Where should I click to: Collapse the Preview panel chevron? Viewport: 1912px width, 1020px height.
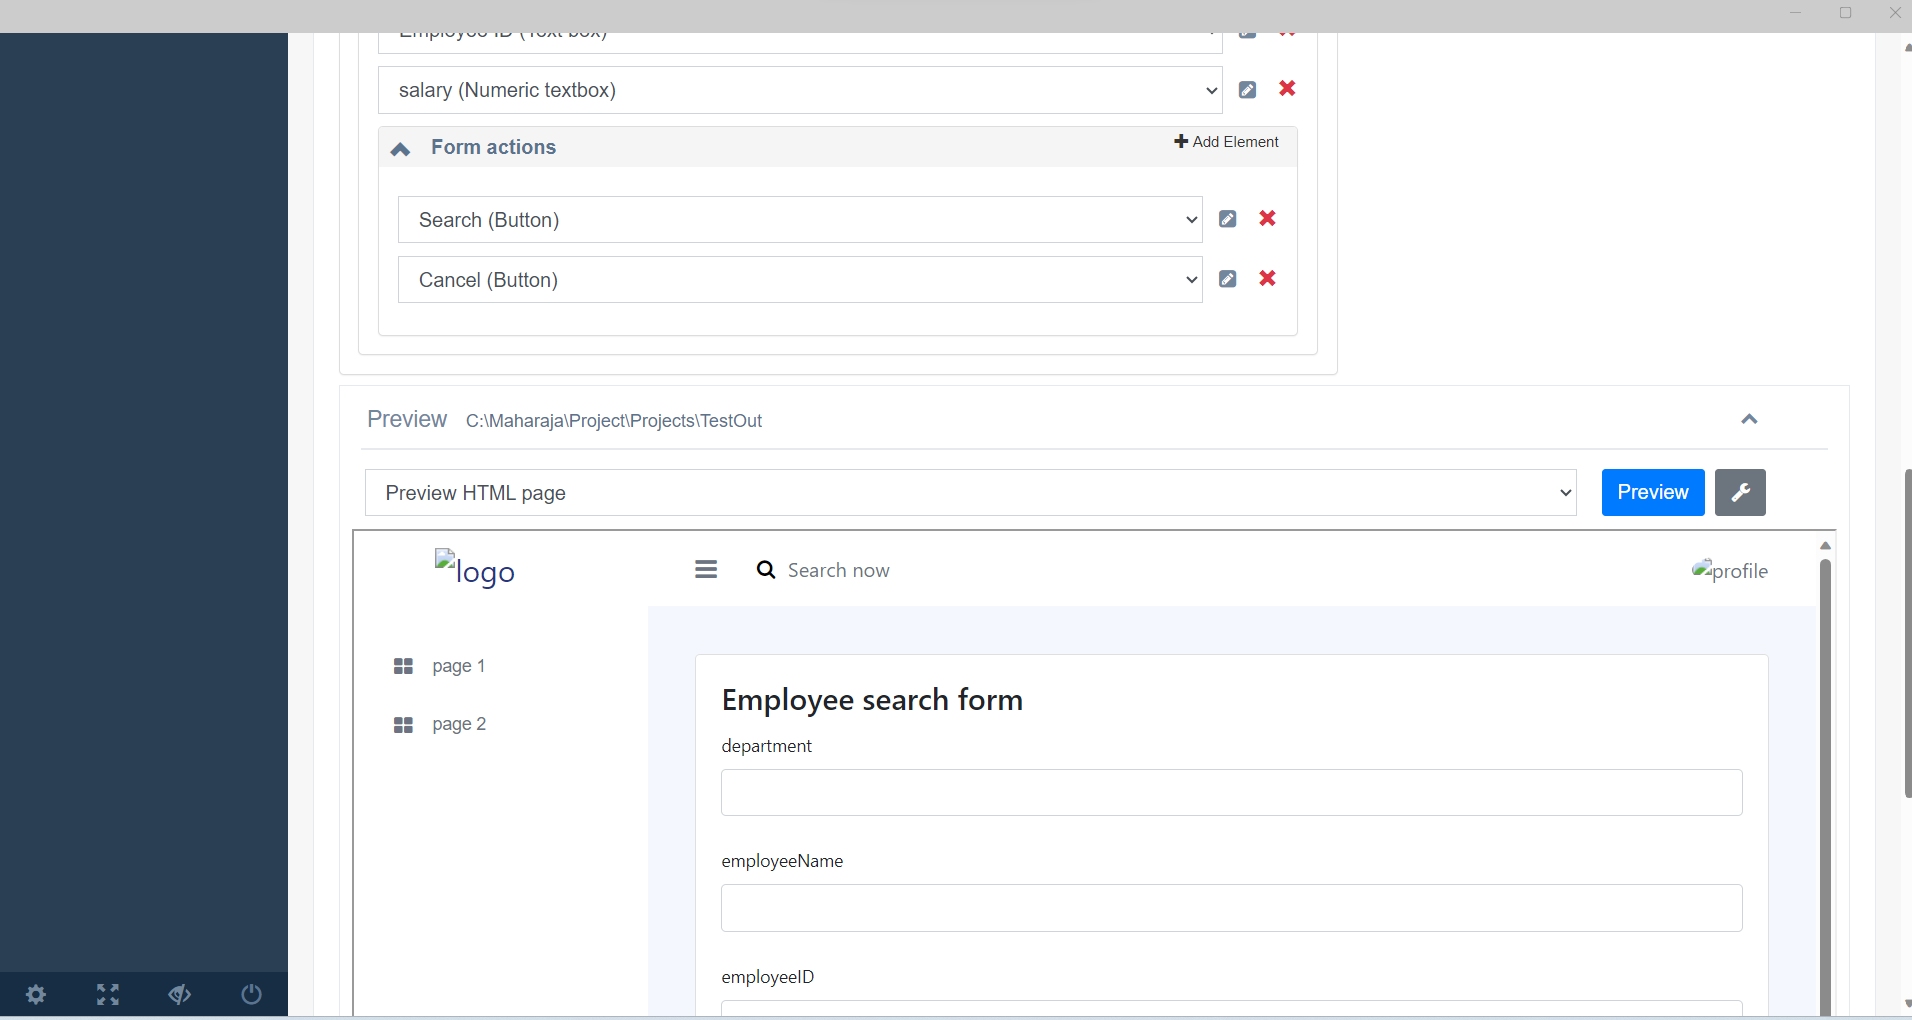point(1749,419)
